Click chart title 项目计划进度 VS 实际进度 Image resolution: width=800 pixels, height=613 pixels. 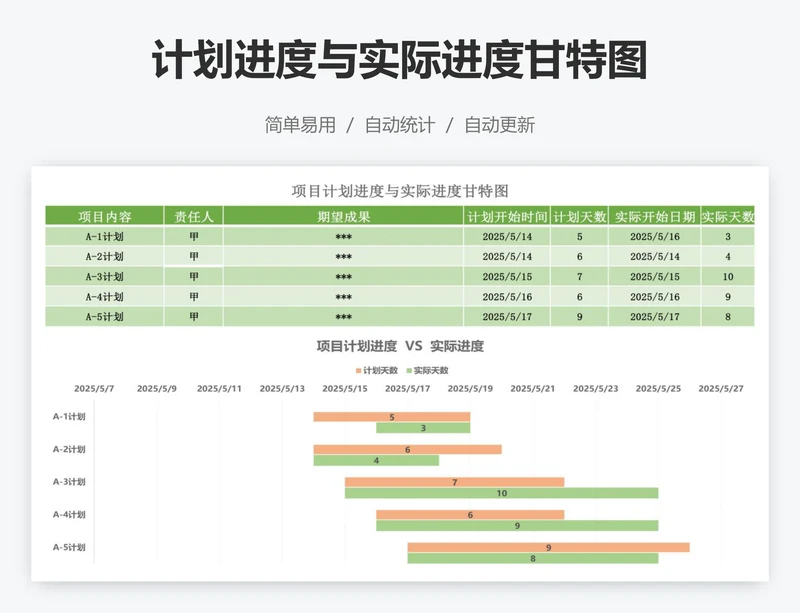pyautogui.click(x=400, y=346)
